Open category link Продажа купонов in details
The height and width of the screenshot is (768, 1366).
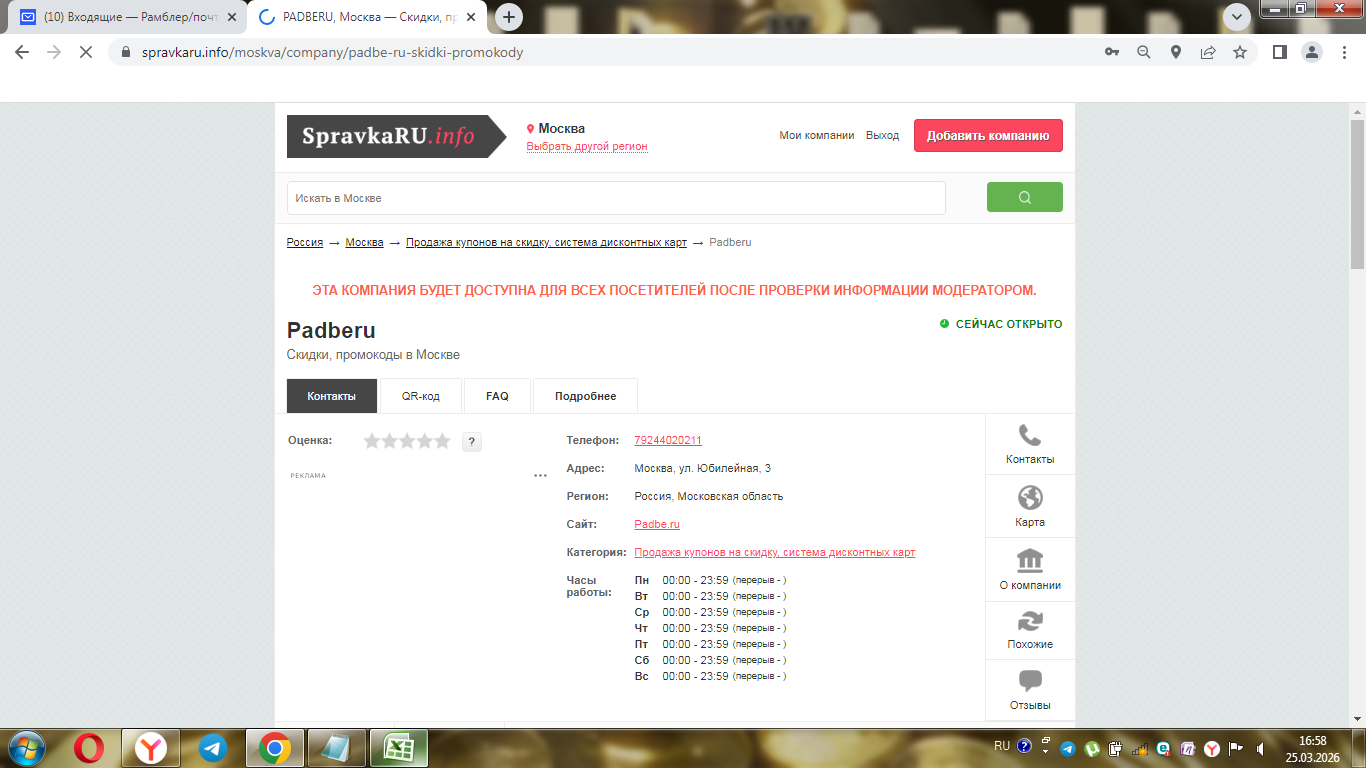pos(774,552)
